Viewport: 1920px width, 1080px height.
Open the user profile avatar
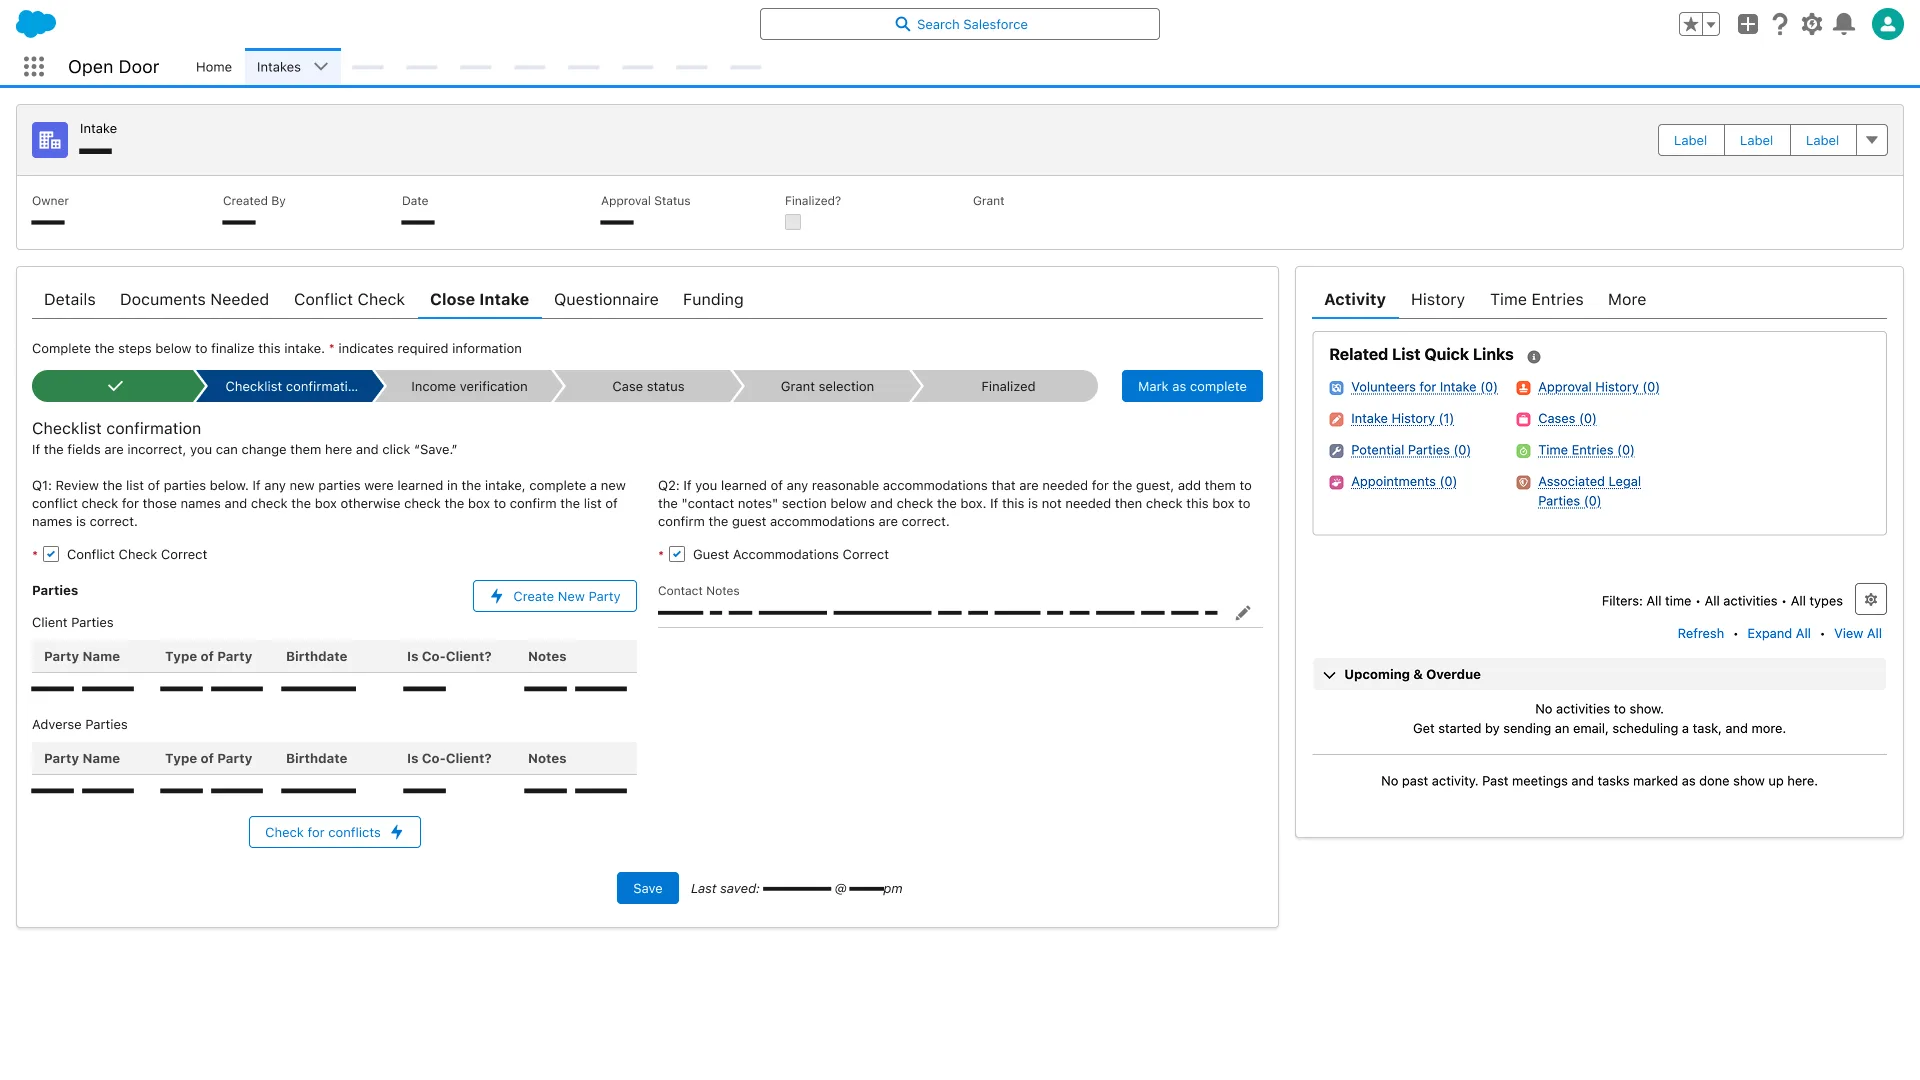pos(1888,24)
